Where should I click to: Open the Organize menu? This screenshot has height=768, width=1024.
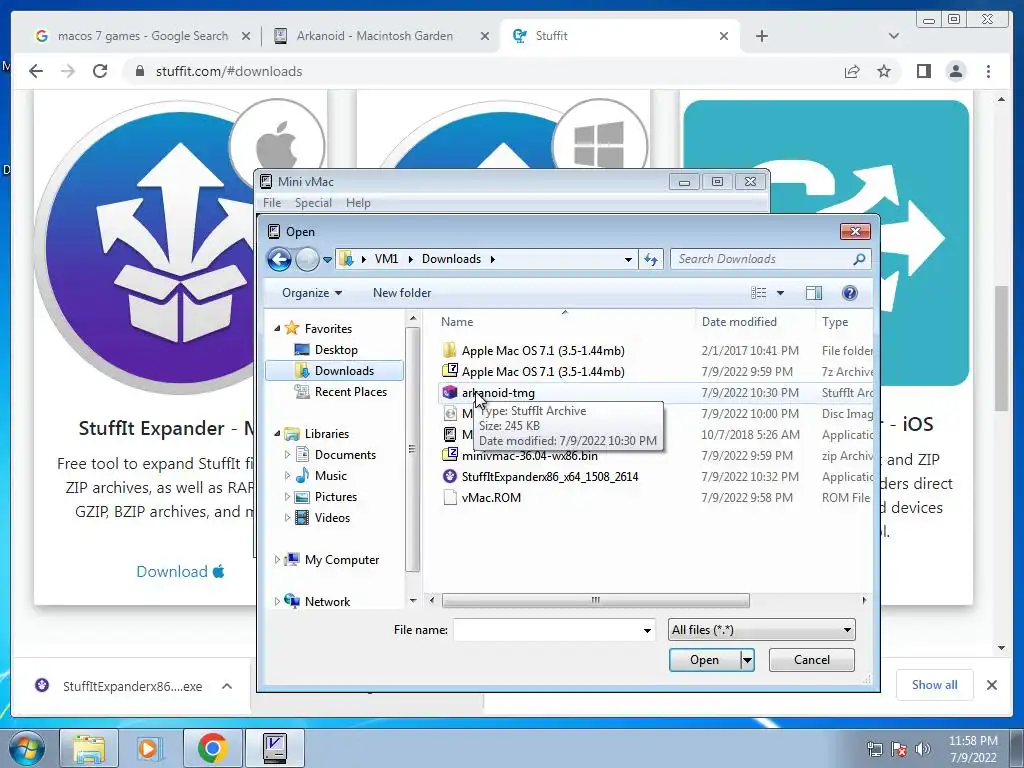[312, 293]
